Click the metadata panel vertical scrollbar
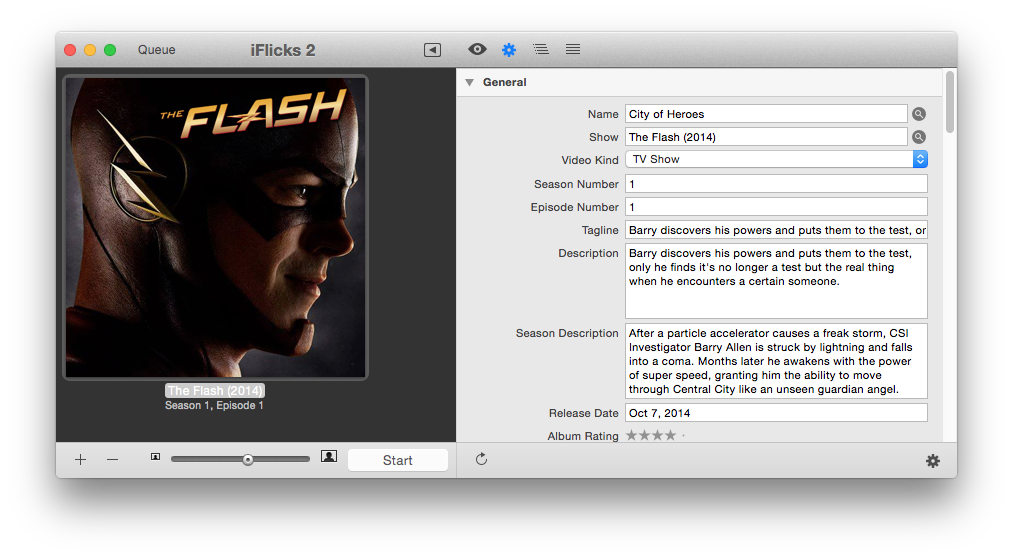The image size is (1013, 558). click(x=949, y=102)
